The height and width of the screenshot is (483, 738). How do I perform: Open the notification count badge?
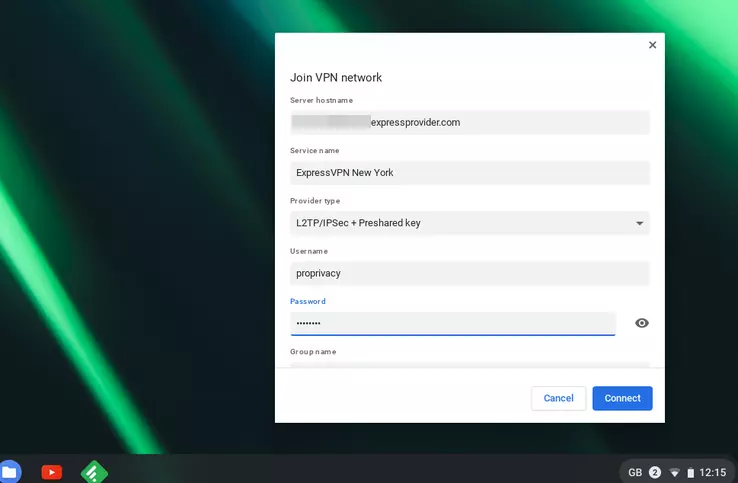click(x=655, y=472)
